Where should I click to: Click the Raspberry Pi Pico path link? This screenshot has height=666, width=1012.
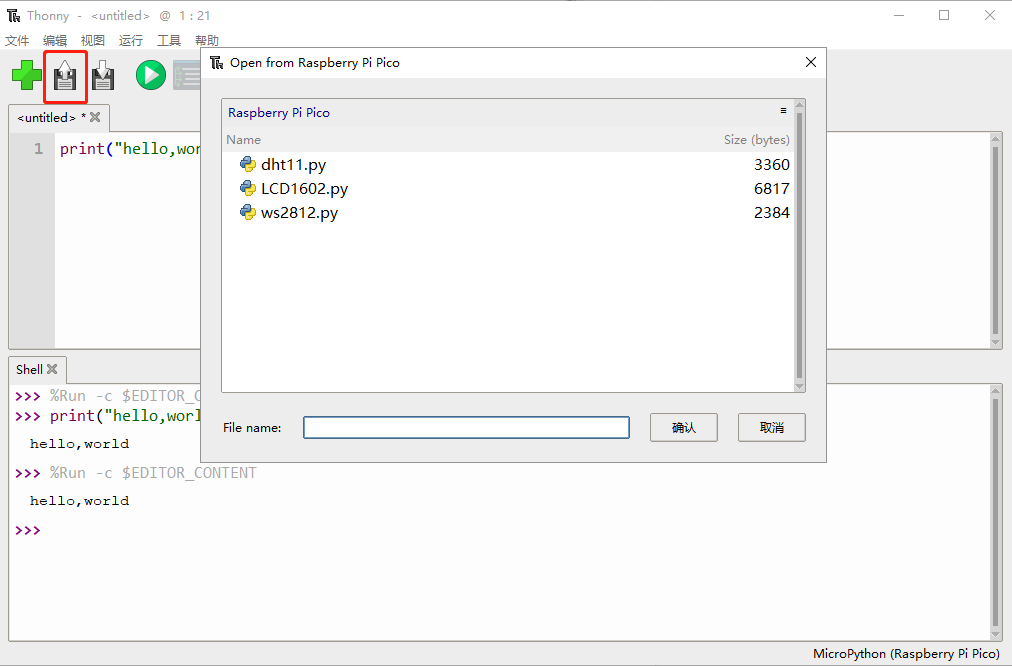(x=279, y=112)
